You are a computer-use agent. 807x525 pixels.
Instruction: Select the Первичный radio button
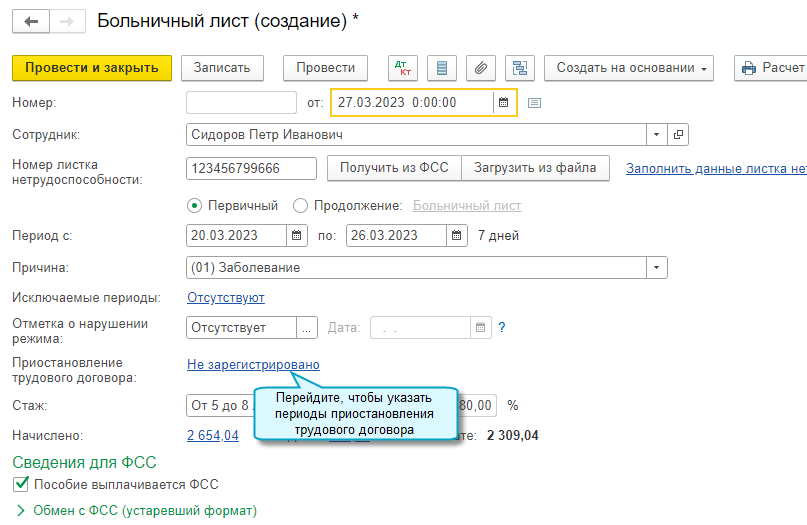[195, 205]
